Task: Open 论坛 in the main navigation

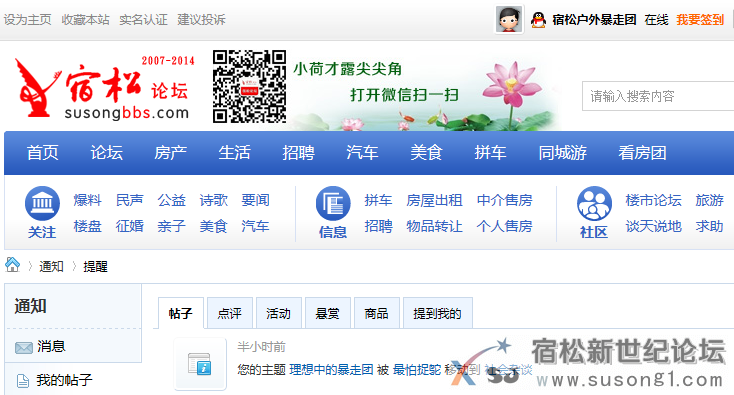Action: [107, 153]
